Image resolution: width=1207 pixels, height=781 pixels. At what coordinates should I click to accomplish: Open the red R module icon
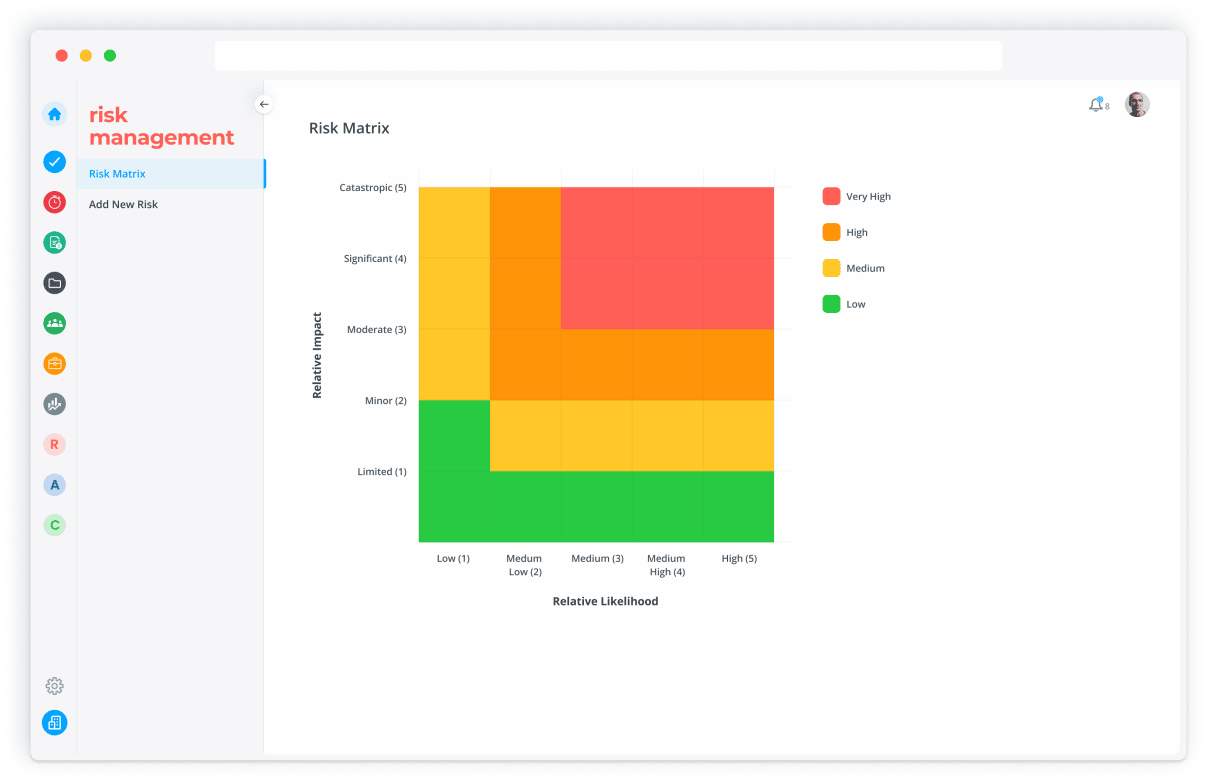click(55, 444)
